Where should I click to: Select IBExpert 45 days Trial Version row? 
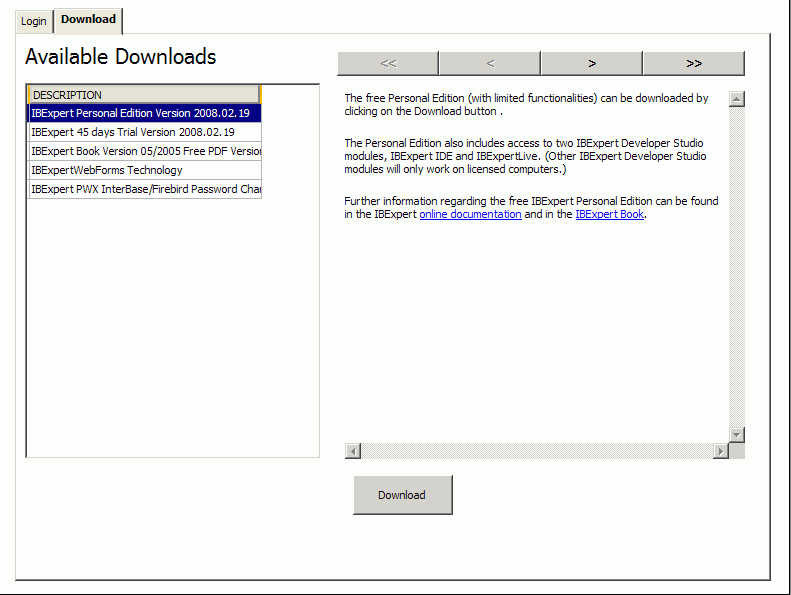point(145,132)
